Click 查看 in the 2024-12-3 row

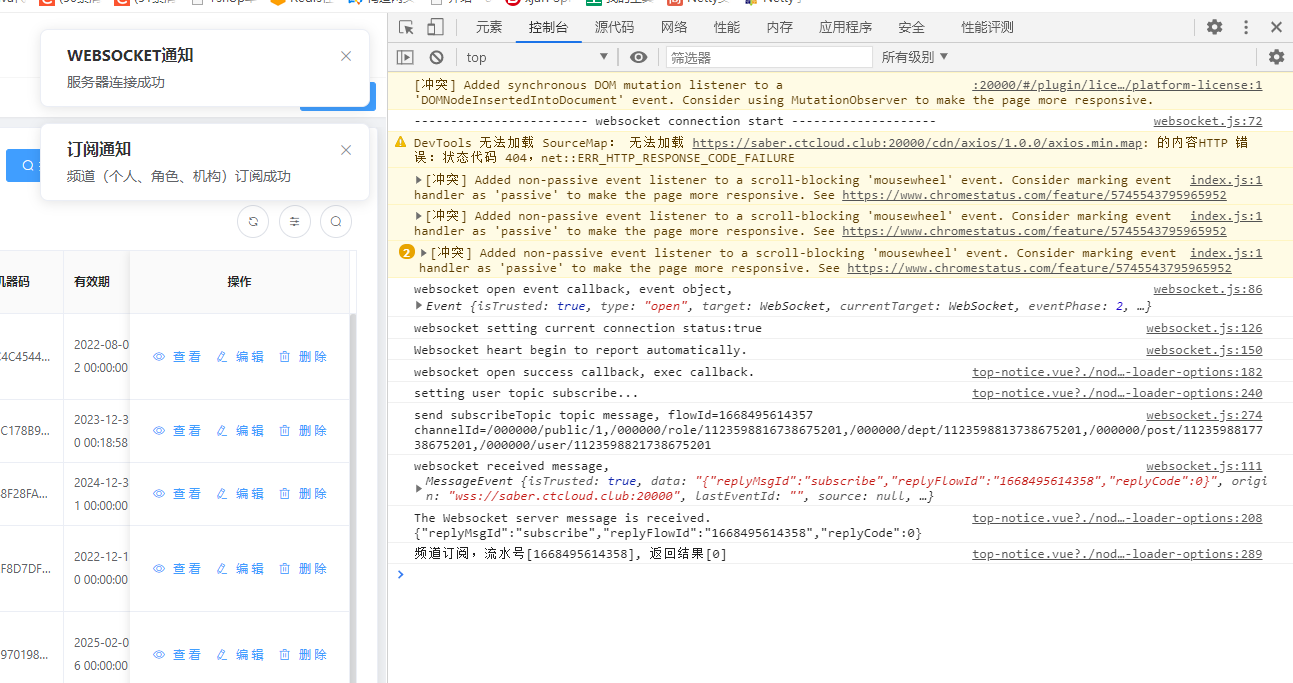(x=177, y=494)
